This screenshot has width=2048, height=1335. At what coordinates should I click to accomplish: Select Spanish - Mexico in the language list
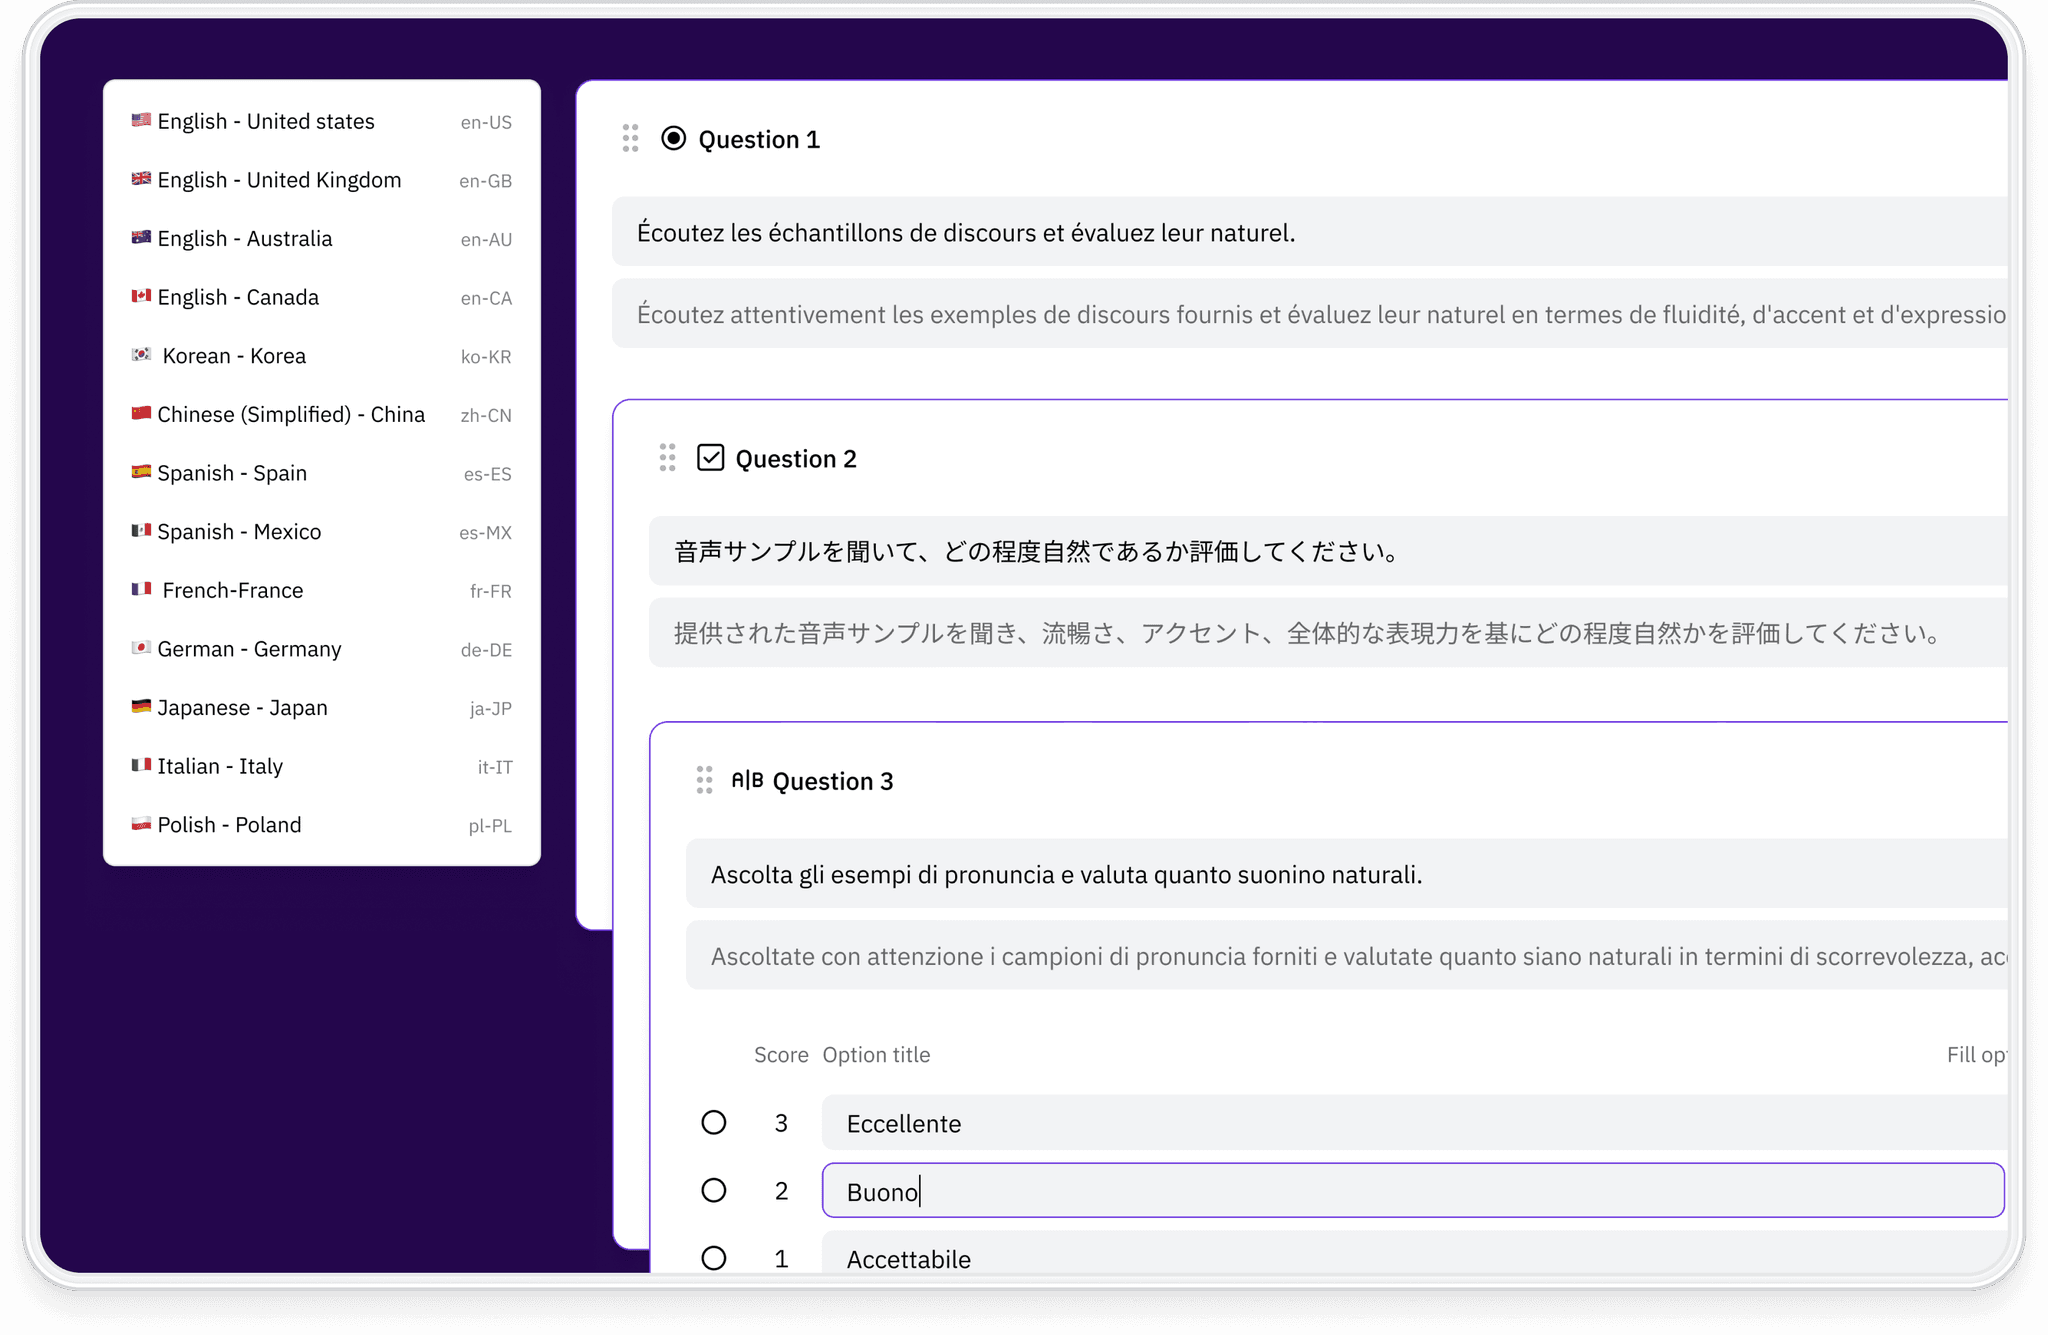(x=238, y=531)
